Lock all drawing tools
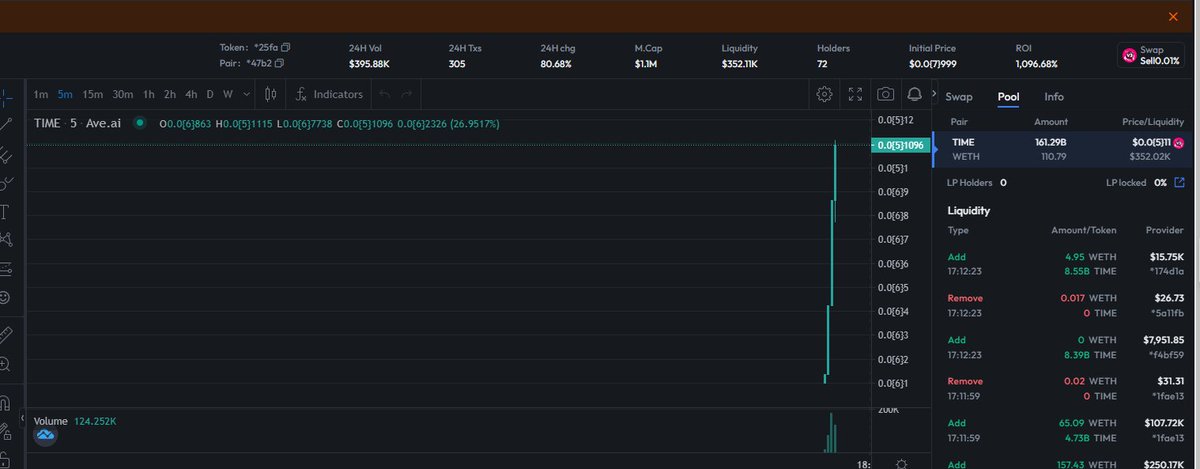The image size is (1200, 469). point(5,460)
